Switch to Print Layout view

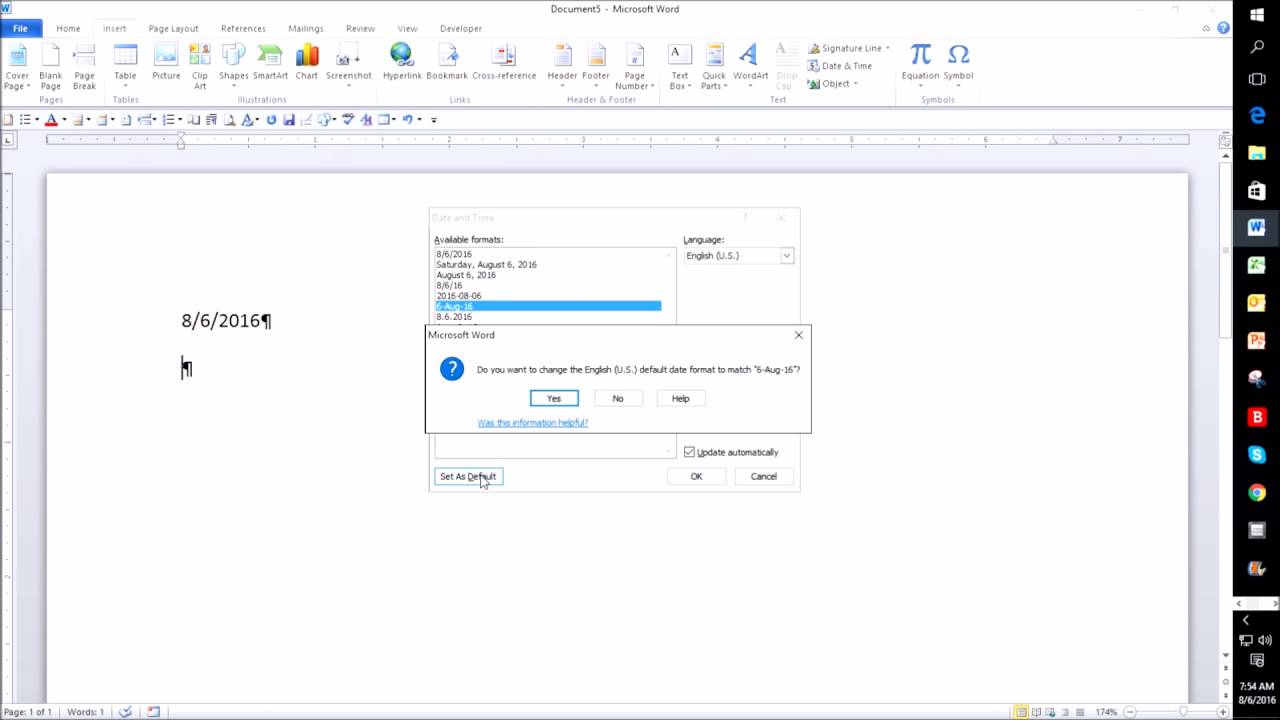coord(1020,712)
